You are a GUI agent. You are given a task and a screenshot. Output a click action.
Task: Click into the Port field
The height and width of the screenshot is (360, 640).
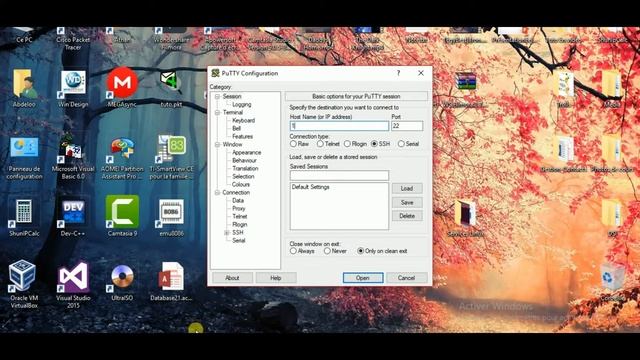[407, 126]
